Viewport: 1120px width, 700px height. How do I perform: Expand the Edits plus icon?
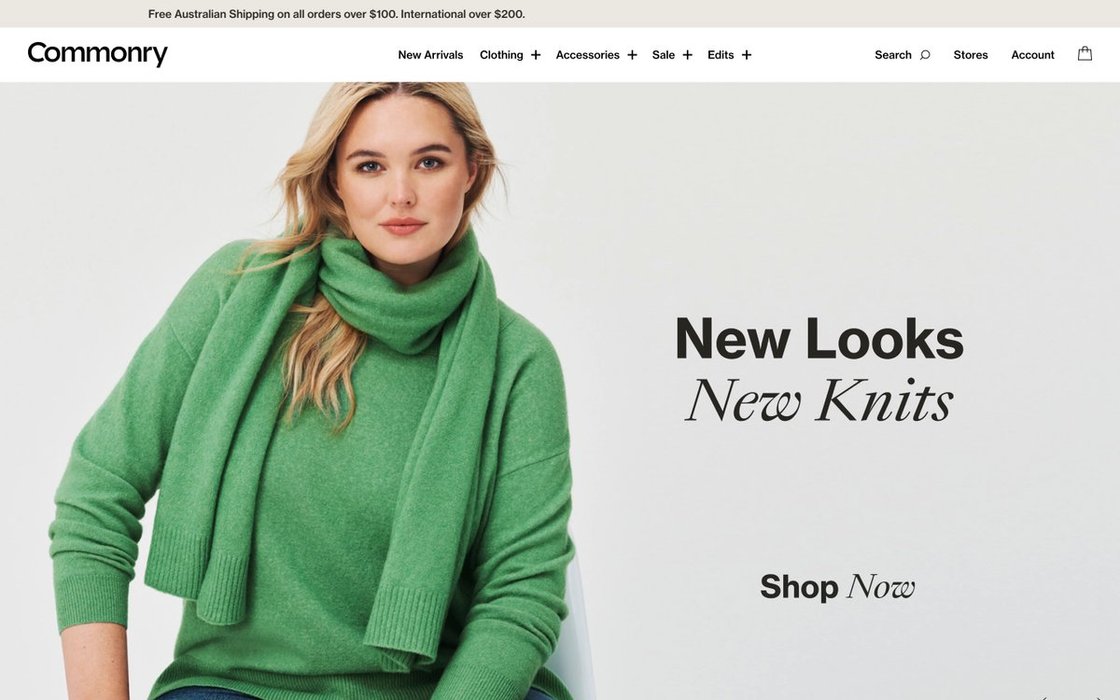[x=746, y=55]
